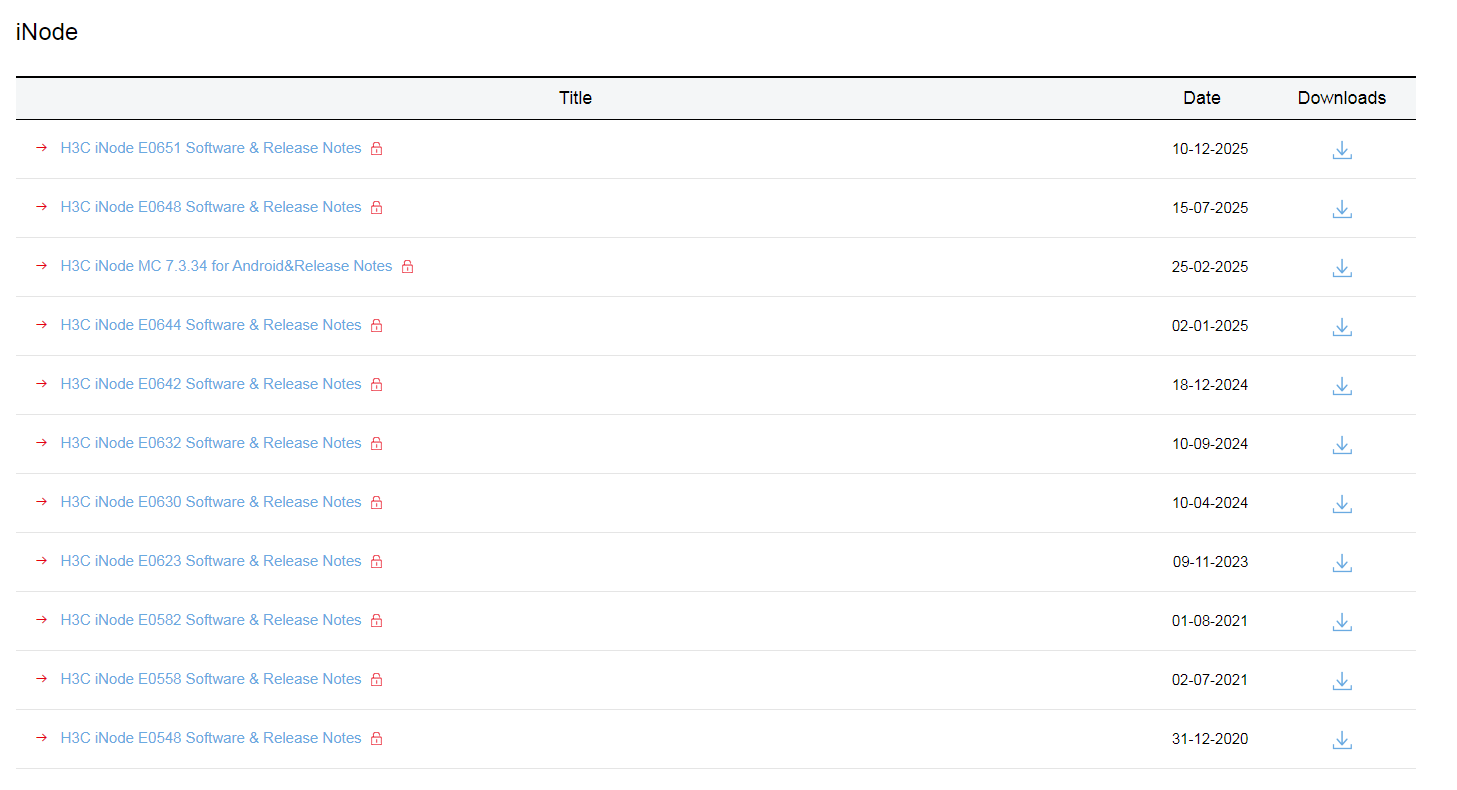Click red arrow before iNode E0630 title

[41, 502]
